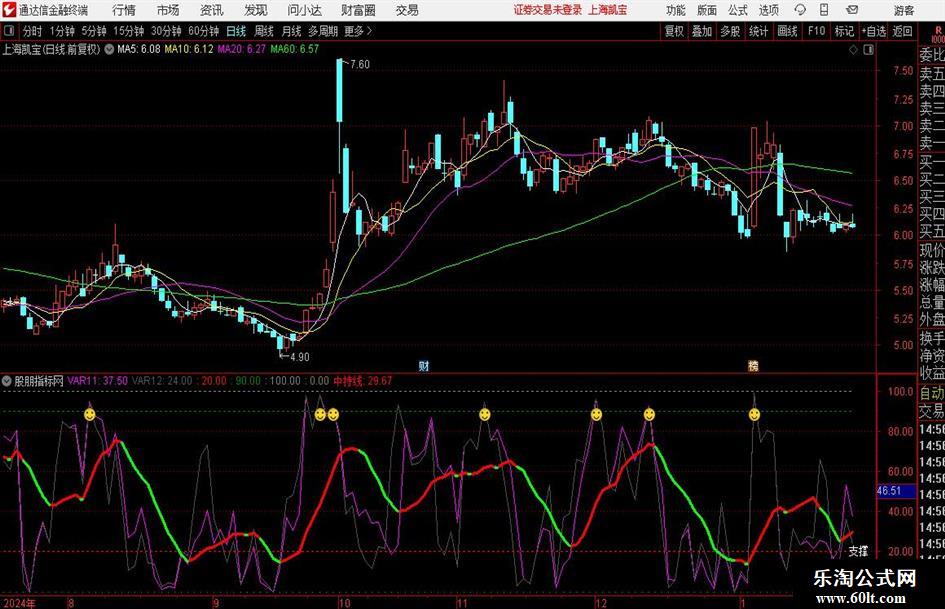The width and height of the screenshot is (945, 609).
Task: Click the MA20: 6.27 indicator value
Action: [x=241, y=49]
